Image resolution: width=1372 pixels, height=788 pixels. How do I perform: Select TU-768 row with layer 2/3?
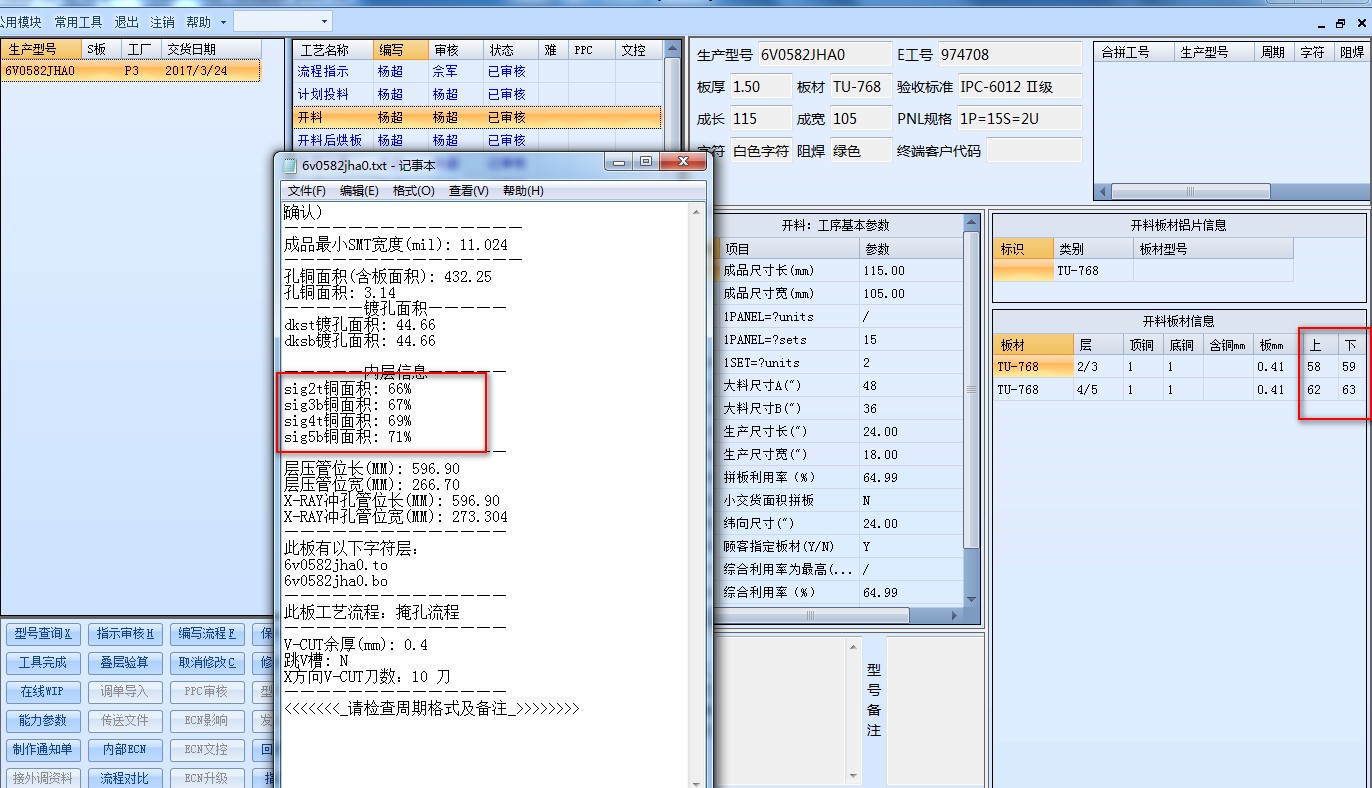1179,367
